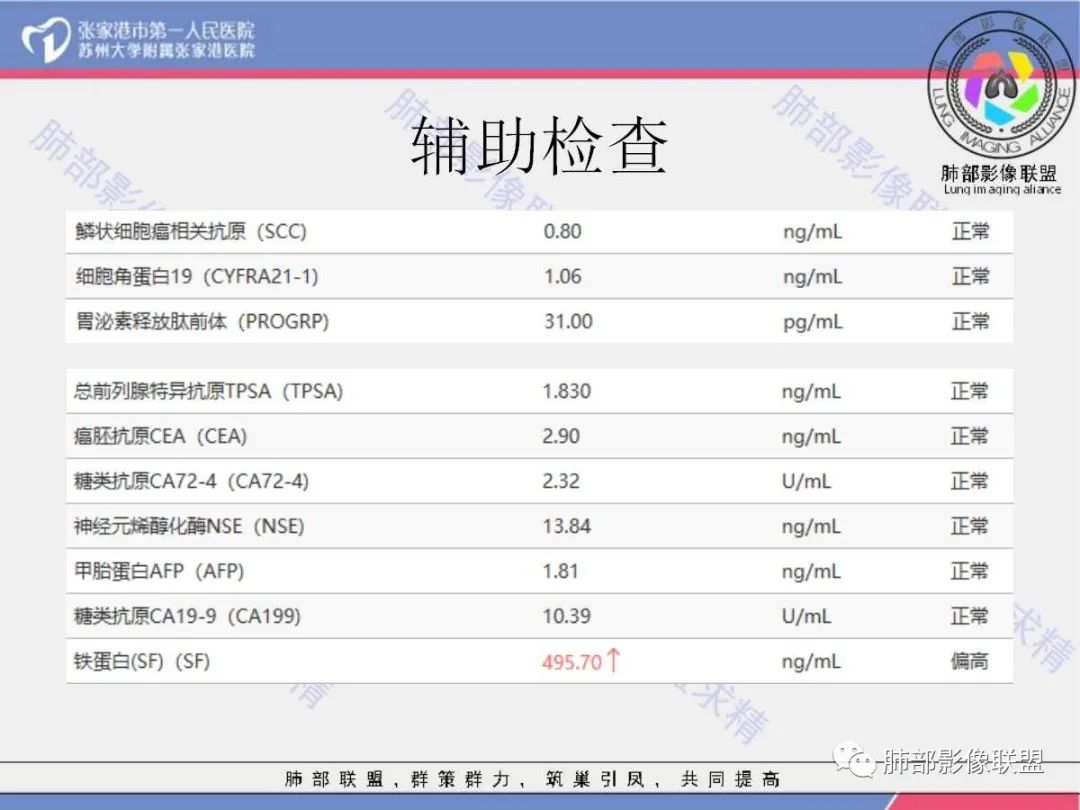Click the hospital logo icon at top left
The height and width of the screenshot is (810, 1080).
pos(45,39)
